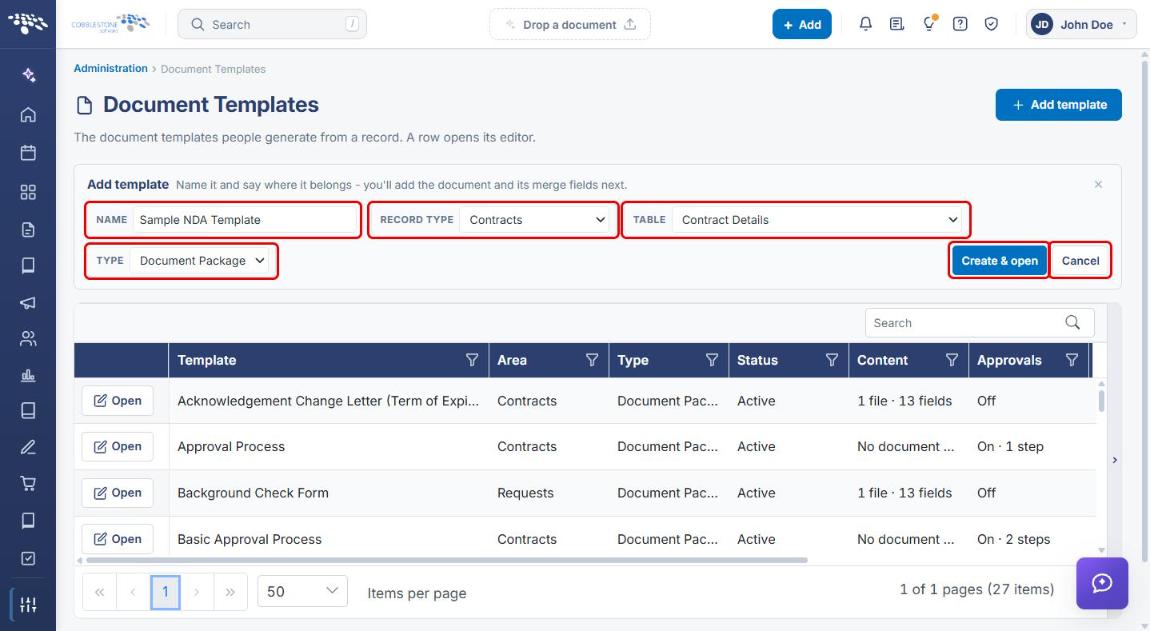Filter the Area column
Viewport: 1150px width, 631px height.
592,360
